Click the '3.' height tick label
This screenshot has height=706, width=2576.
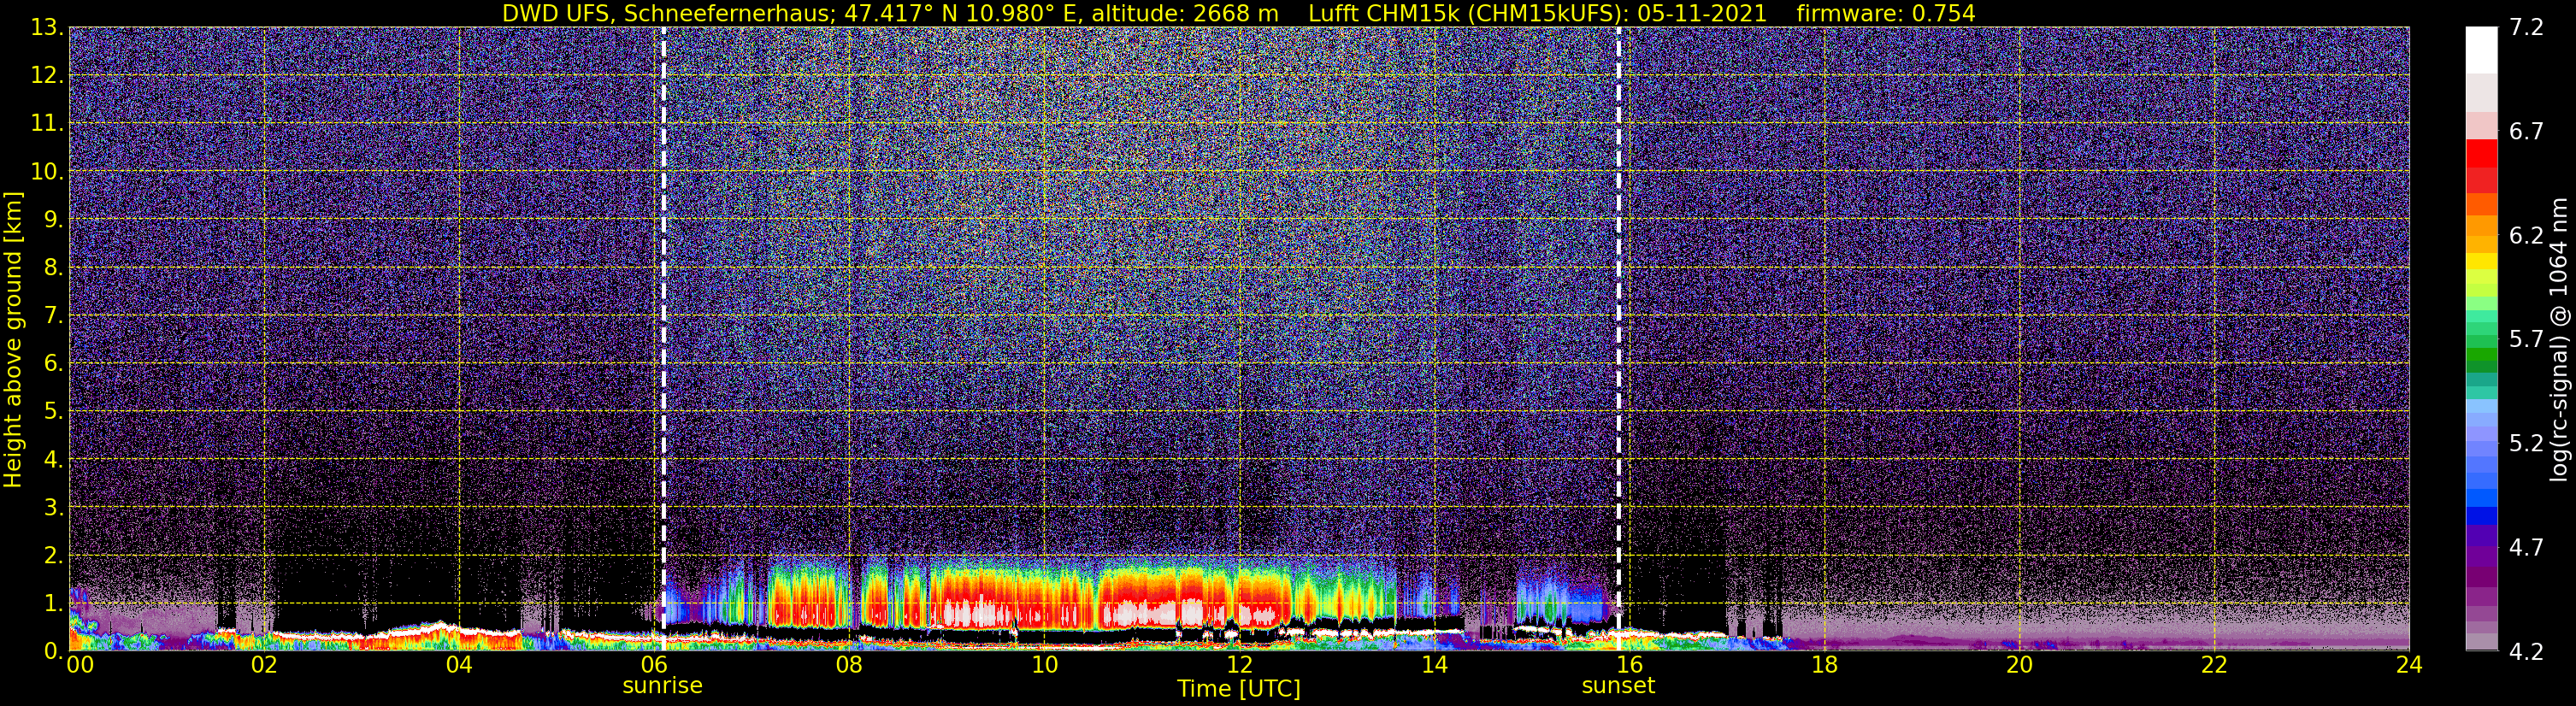click(54, 508)
